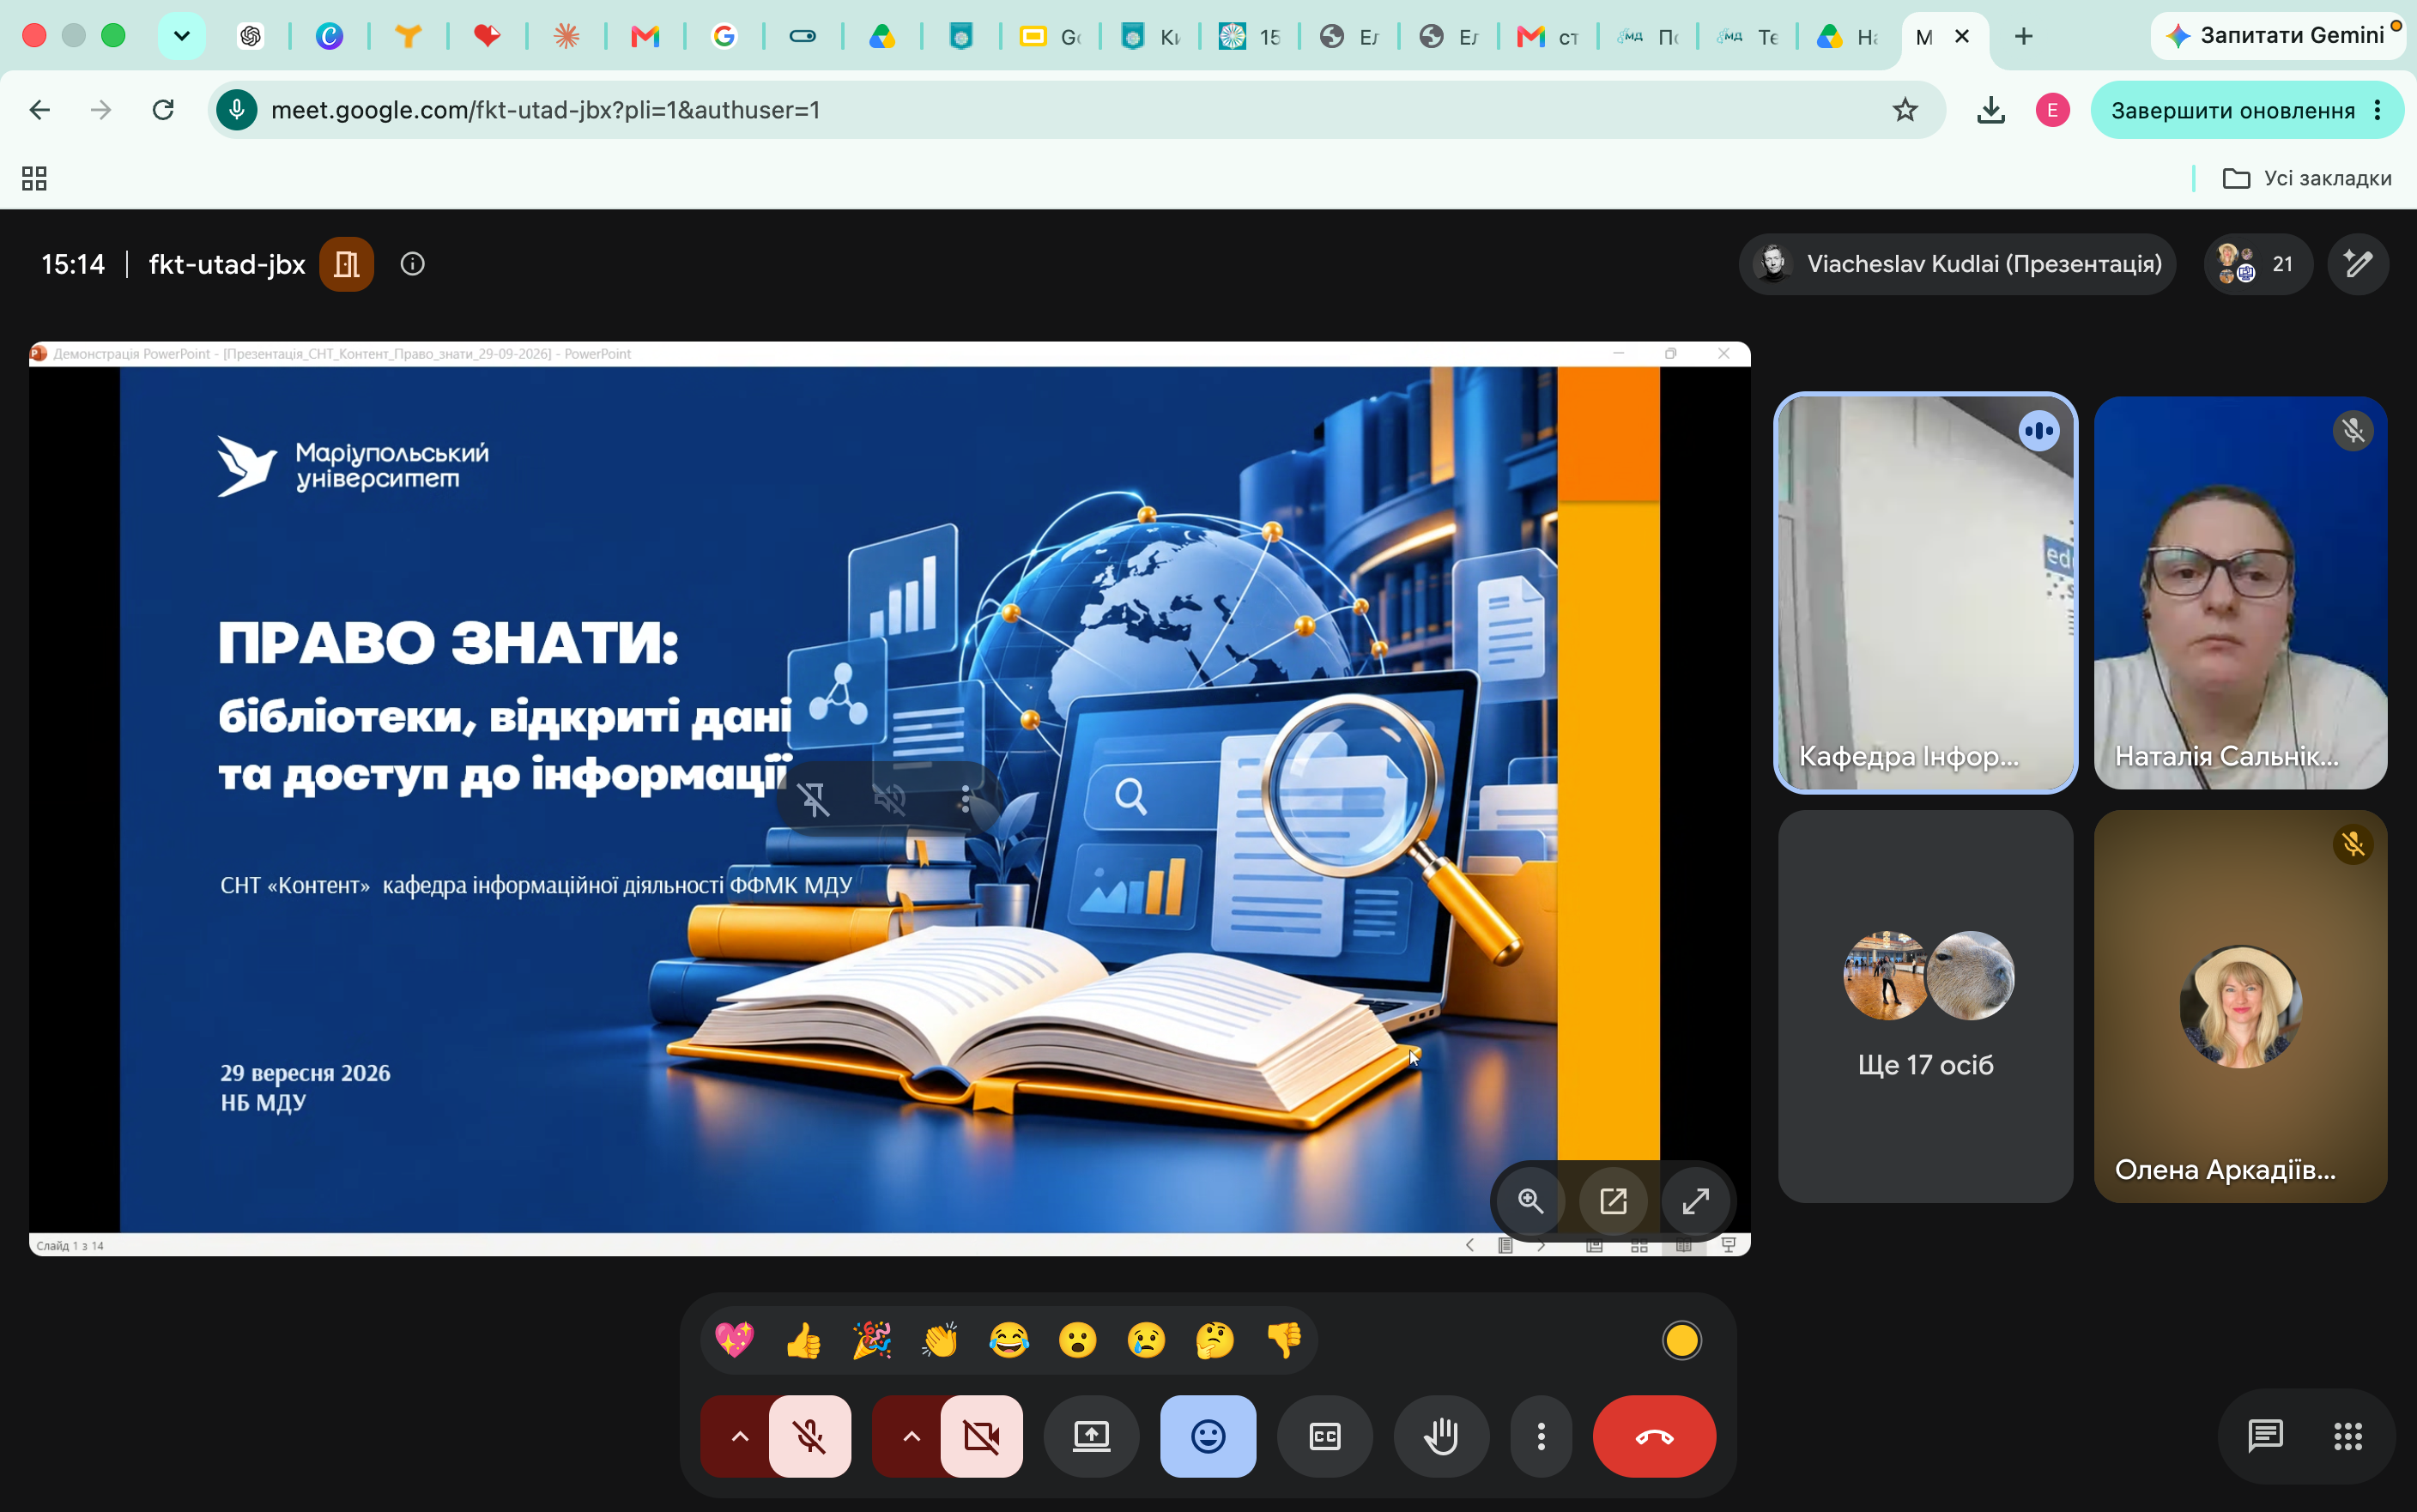Send the thumbs down reaction

tap(1284, 1340)
